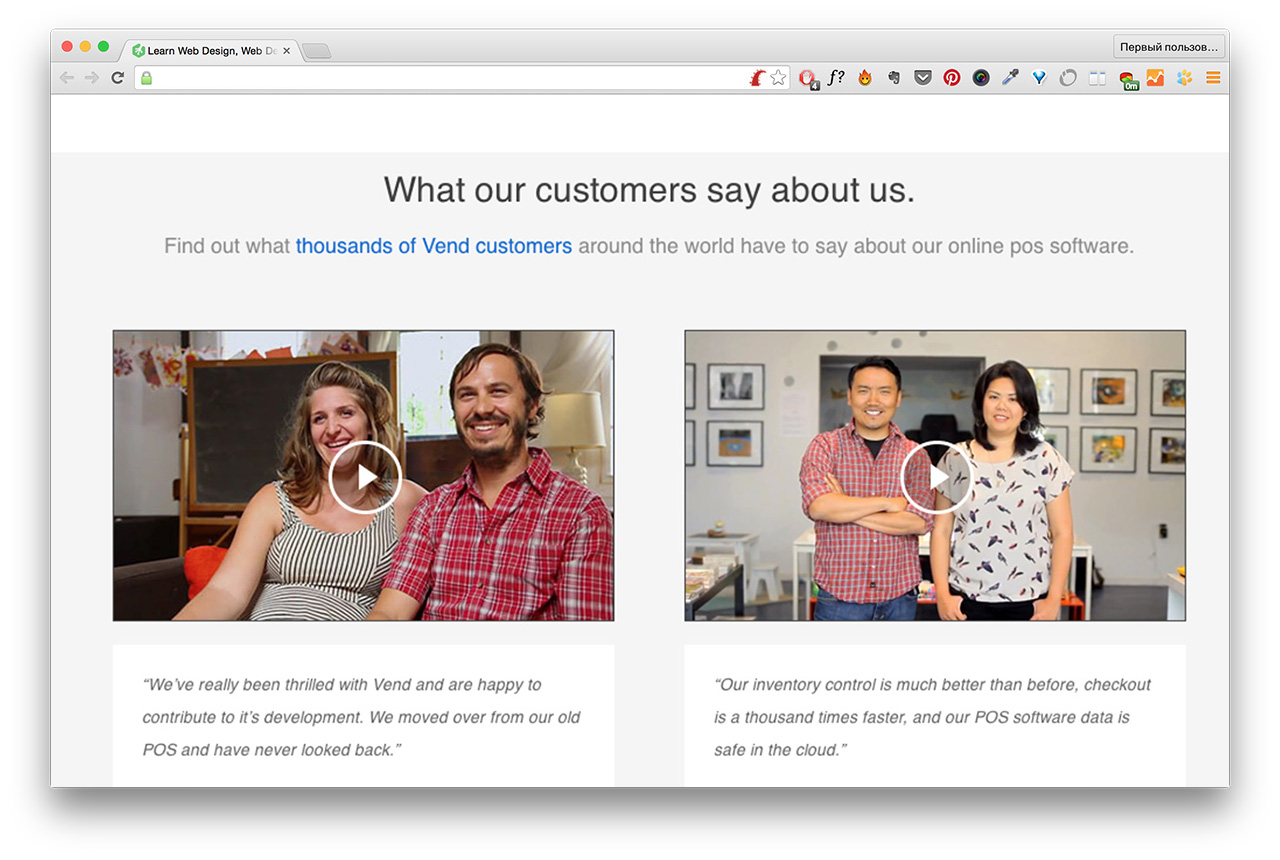Viewport: 1280px width, 860px height.
Task: Open the Evernote Web Clipper extension
Action: tap(894, 78)
